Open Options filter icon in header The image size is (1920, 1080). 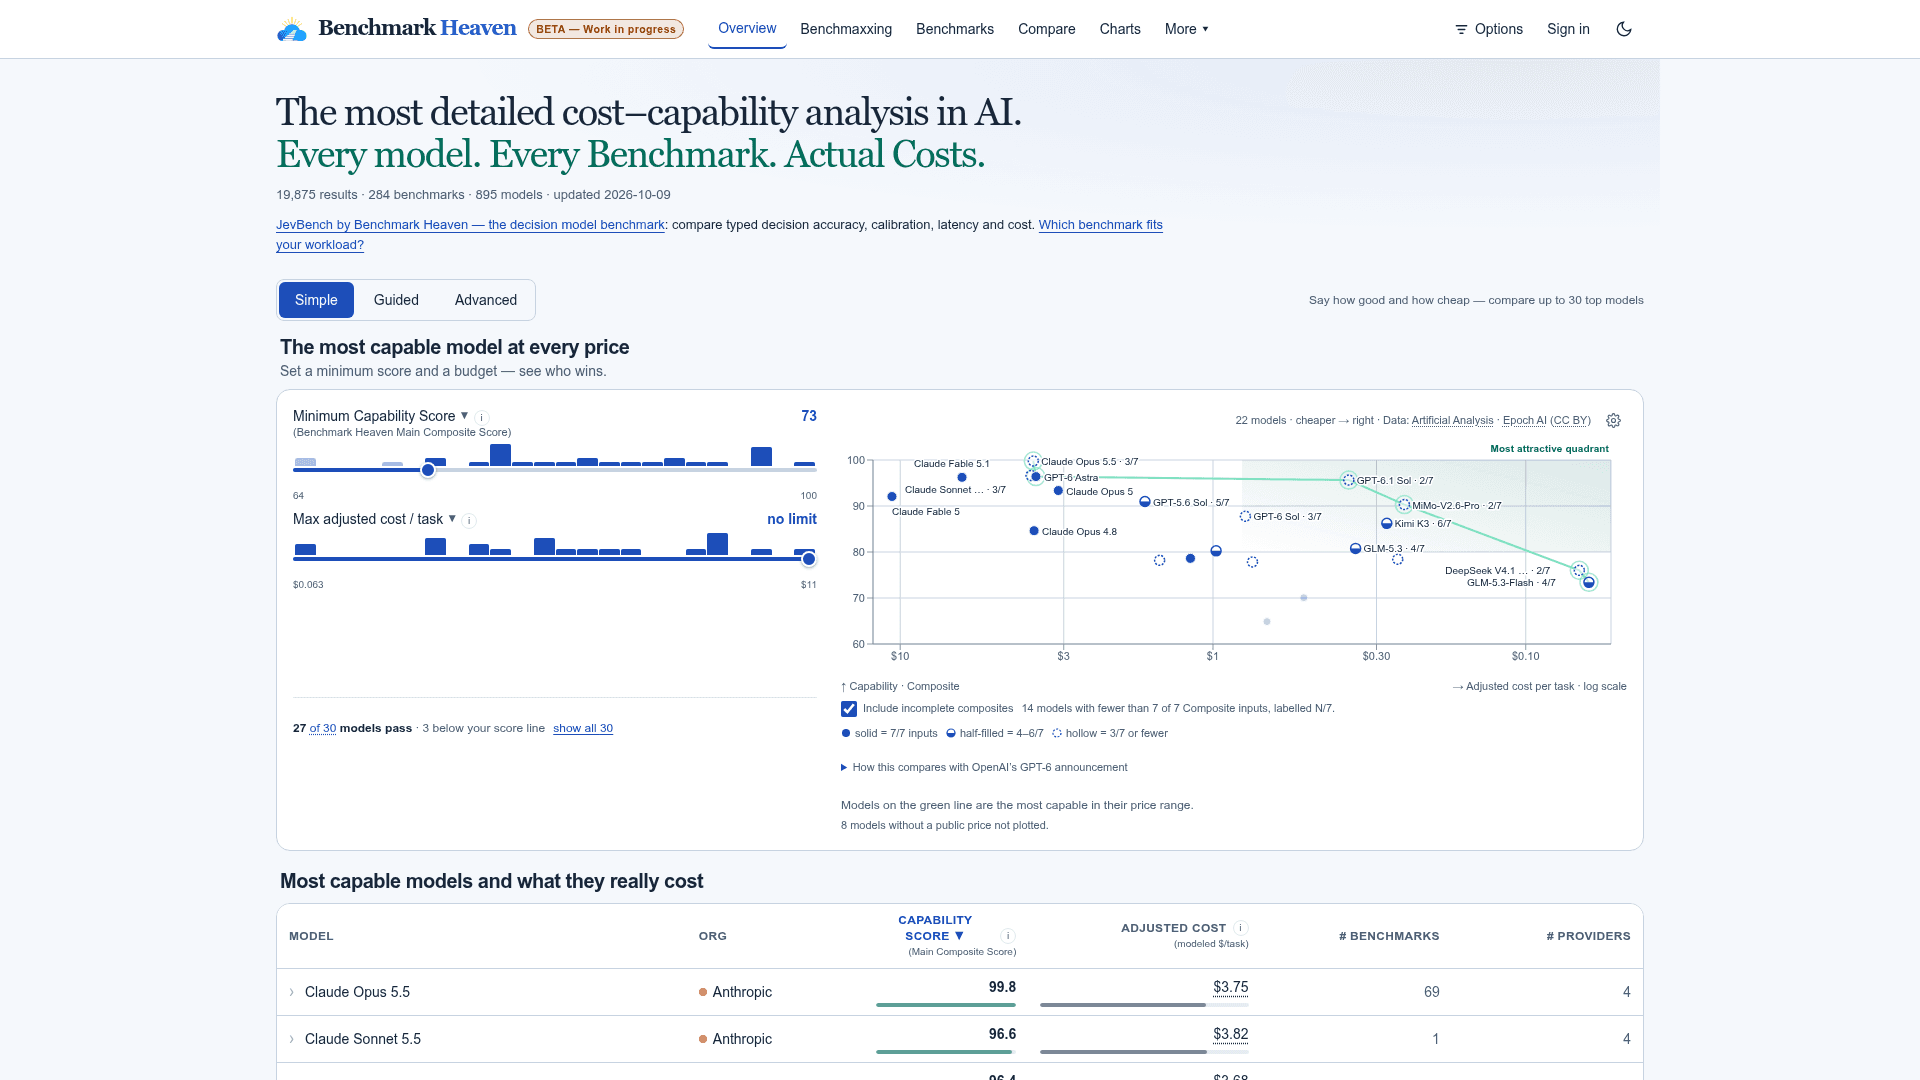(1461, 29)
